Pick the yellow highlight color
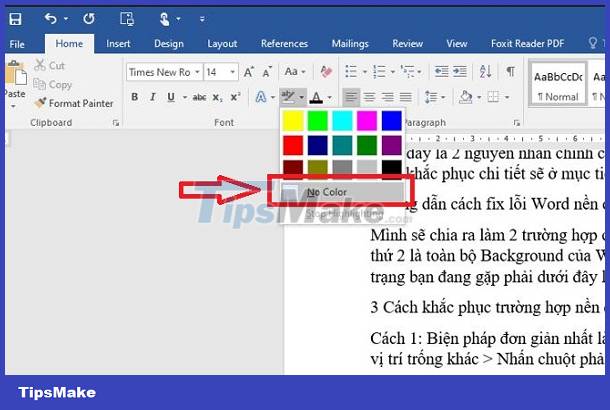Viewport: 610px width, 410px height. pyautogui.click(x=293, y=121)
